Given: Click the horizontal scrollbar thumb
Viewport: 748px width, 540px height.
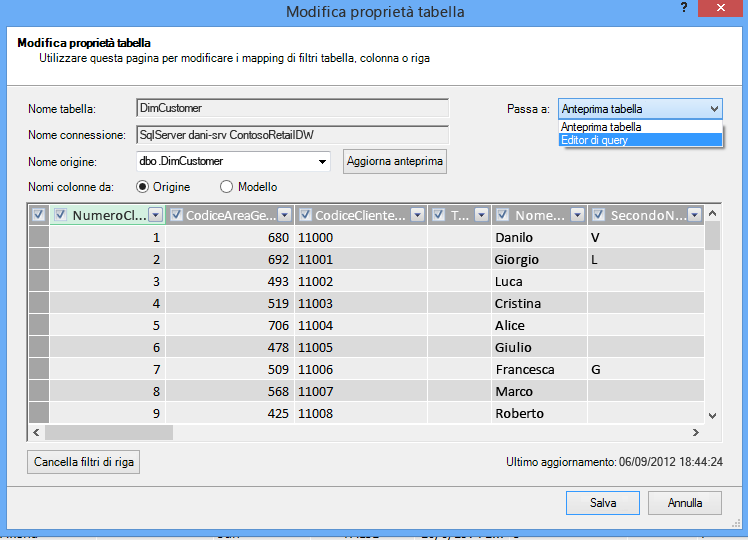Looking at the screenshot, I should click(109, 432).
